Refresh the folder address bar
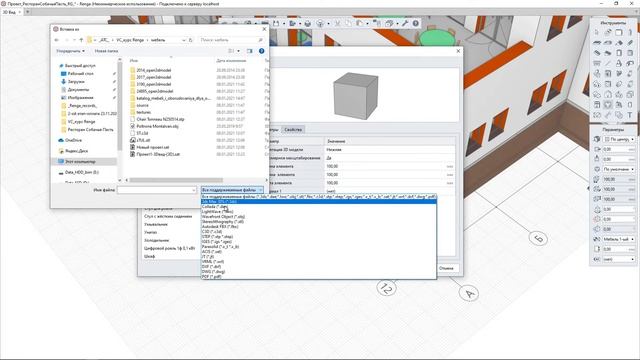This screenshot has height=360, width=640. pos(191,40)
